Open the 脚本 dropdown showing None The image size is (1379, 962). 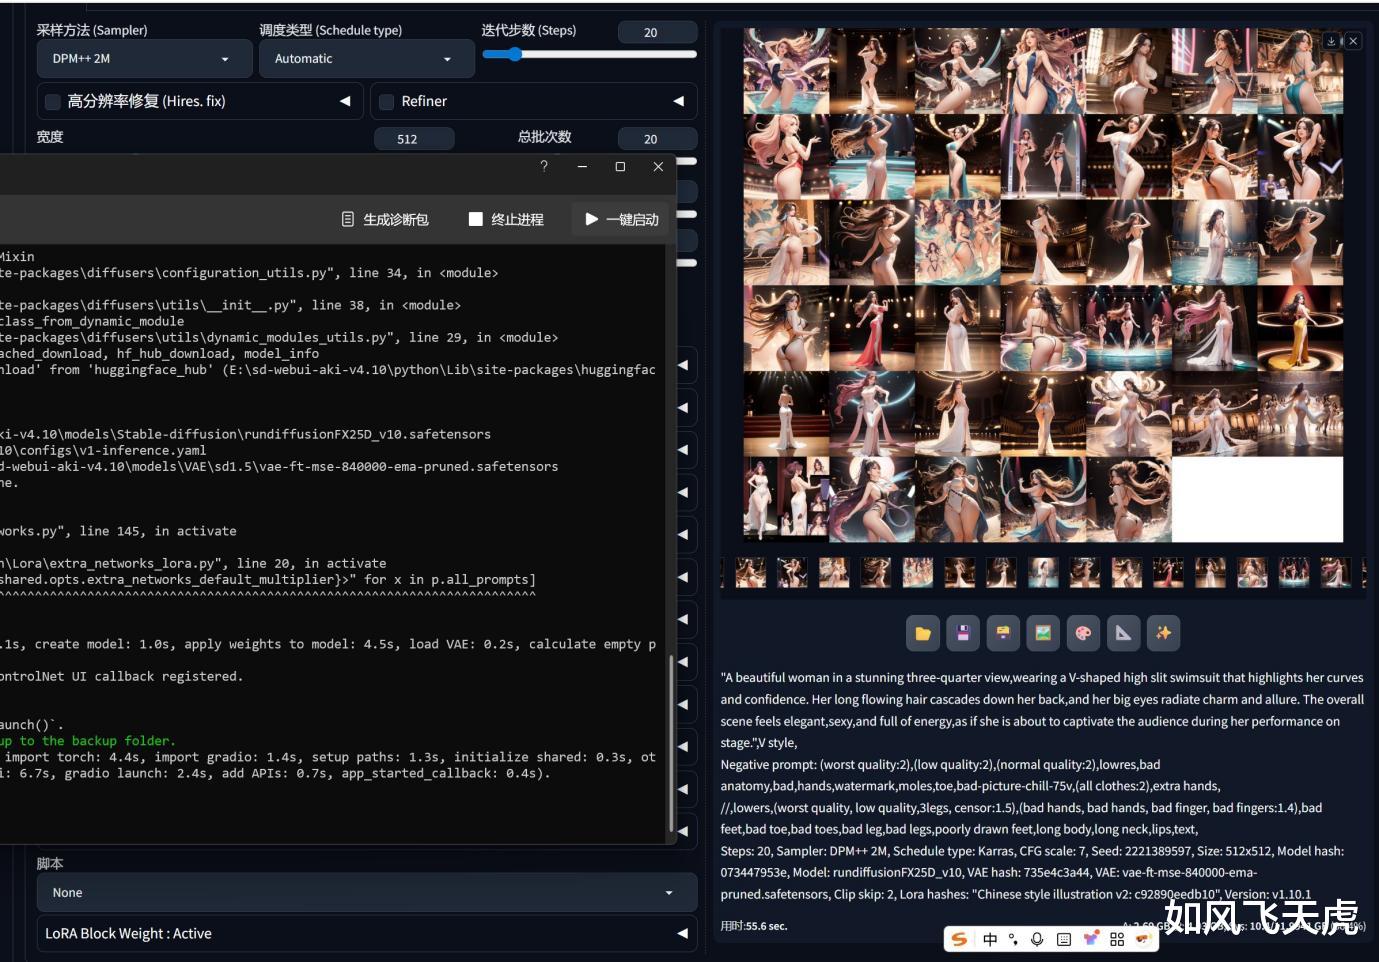(x=367, y=892)
